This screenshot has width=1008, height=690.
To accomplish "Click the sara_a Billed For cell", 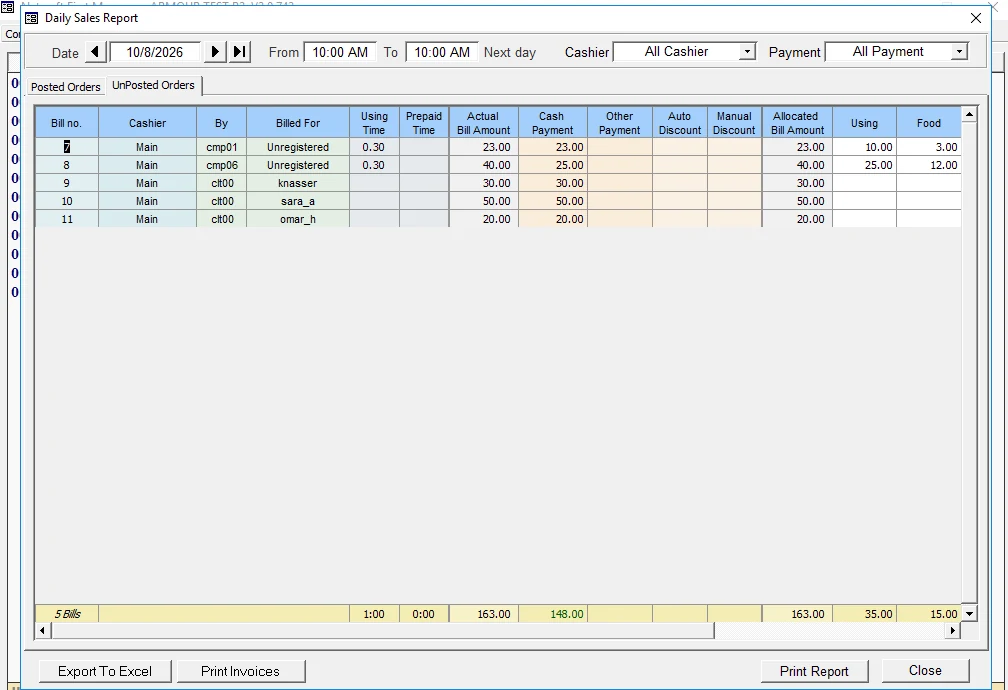I will tap(298, 201).
